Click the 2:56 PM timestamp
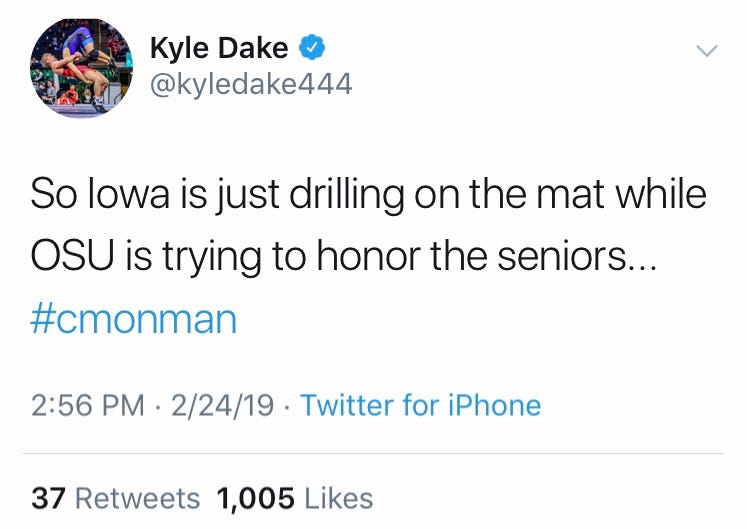This screenshot has height=529, width=747. 88,405
